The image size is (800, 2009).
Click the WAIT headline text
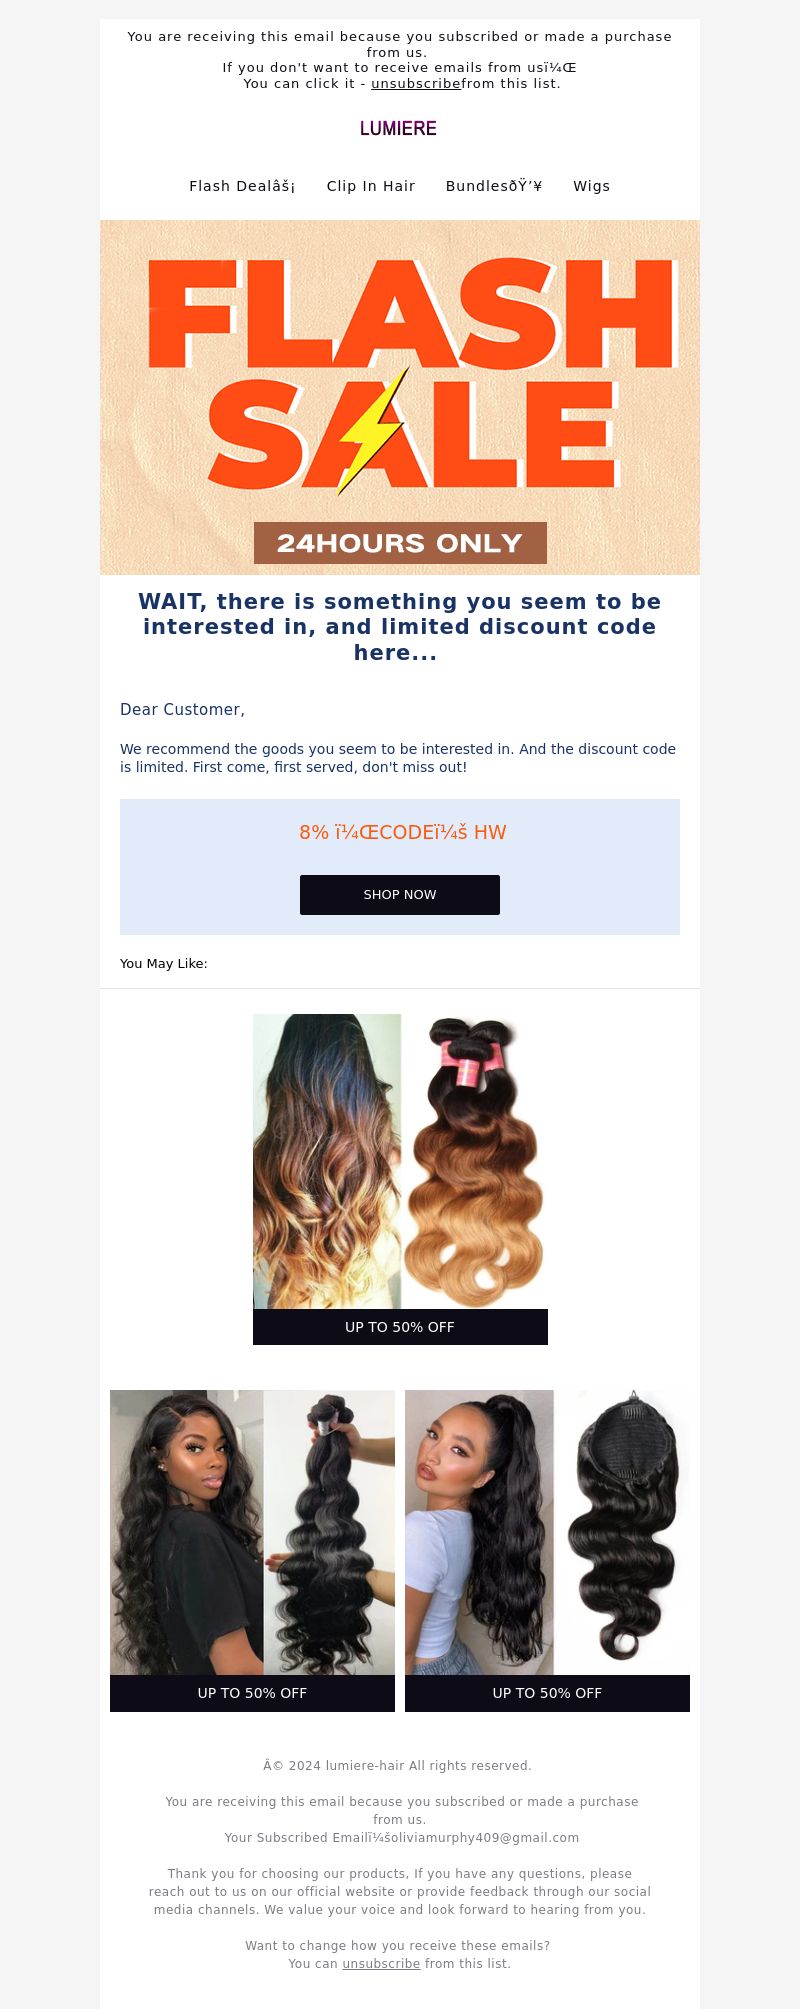pos(400,627)
